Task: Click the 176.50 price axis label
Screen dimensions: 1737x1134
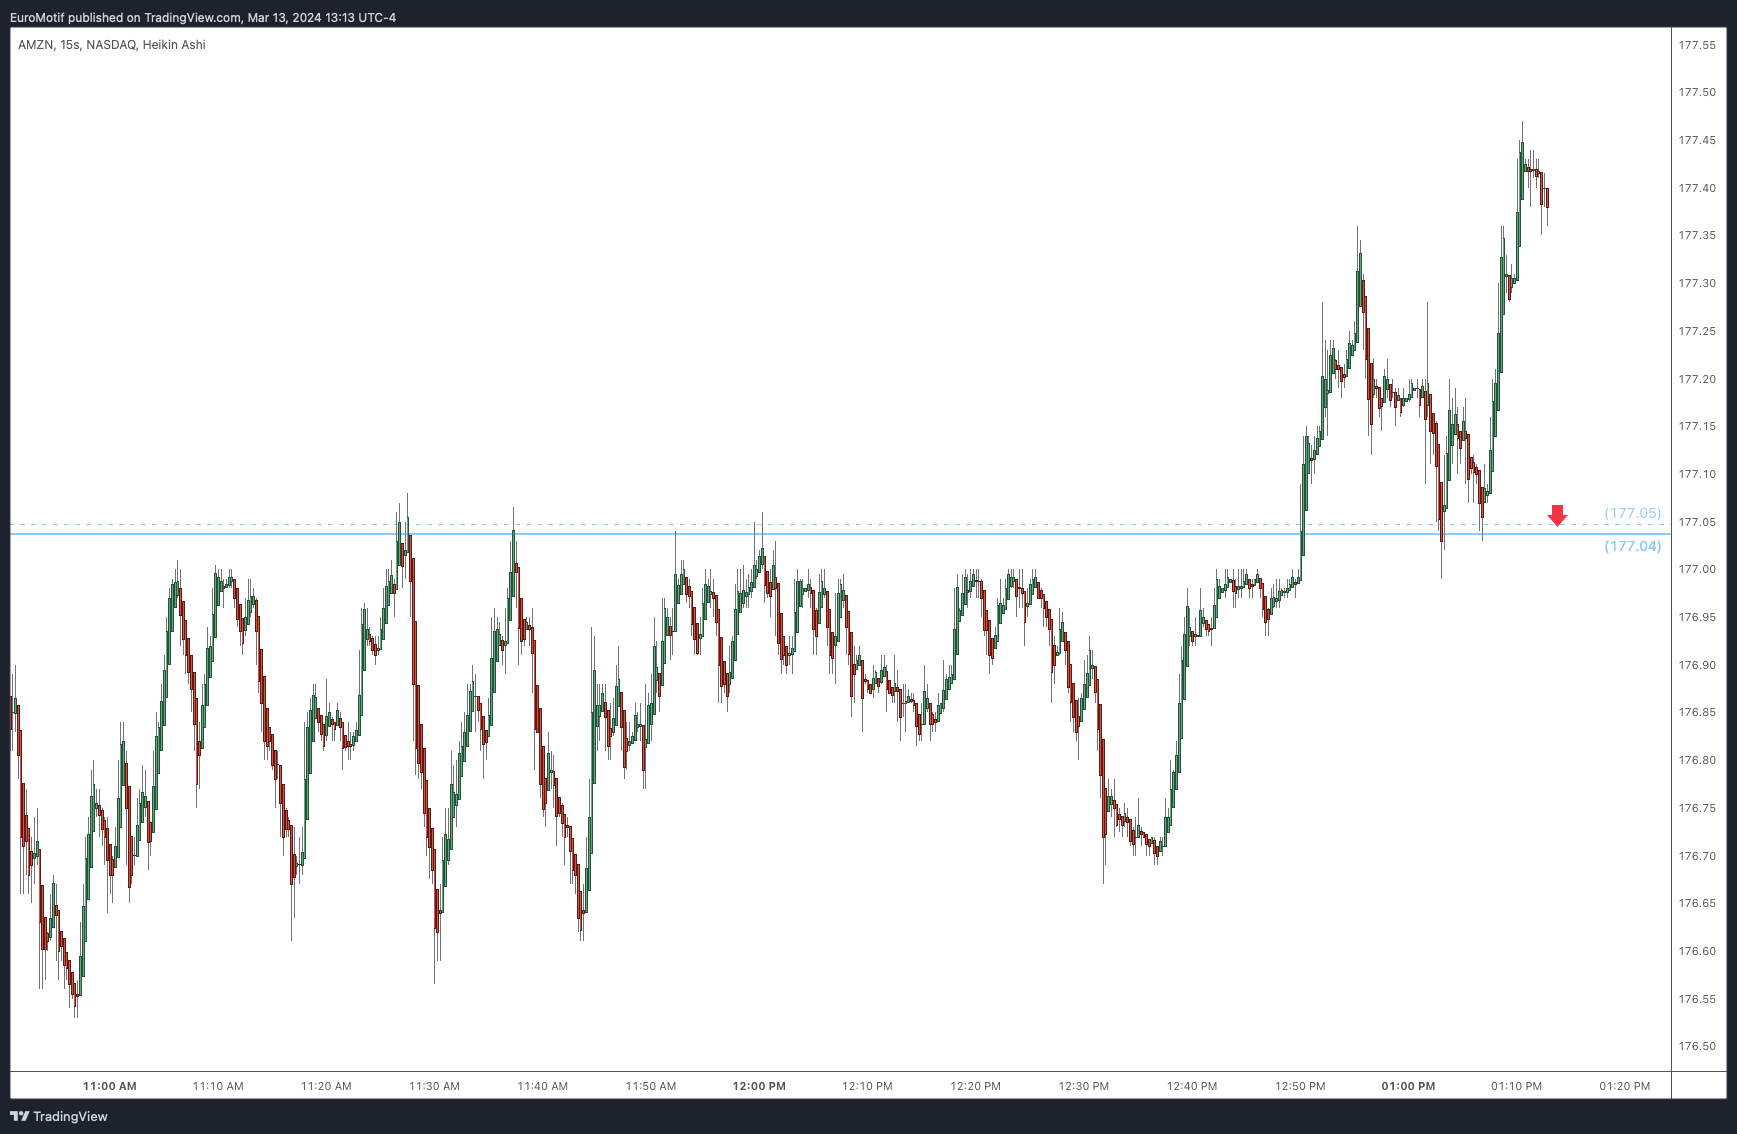Action: click(1697, 1046)
